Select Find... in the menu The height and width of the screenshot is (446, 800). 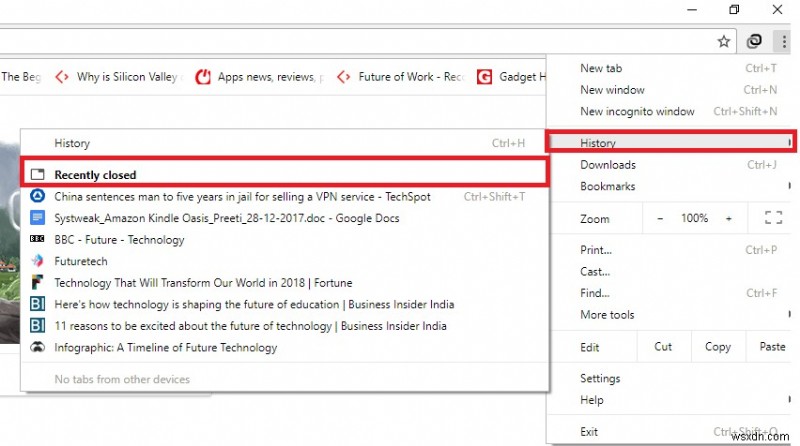[x=670, y=293]
